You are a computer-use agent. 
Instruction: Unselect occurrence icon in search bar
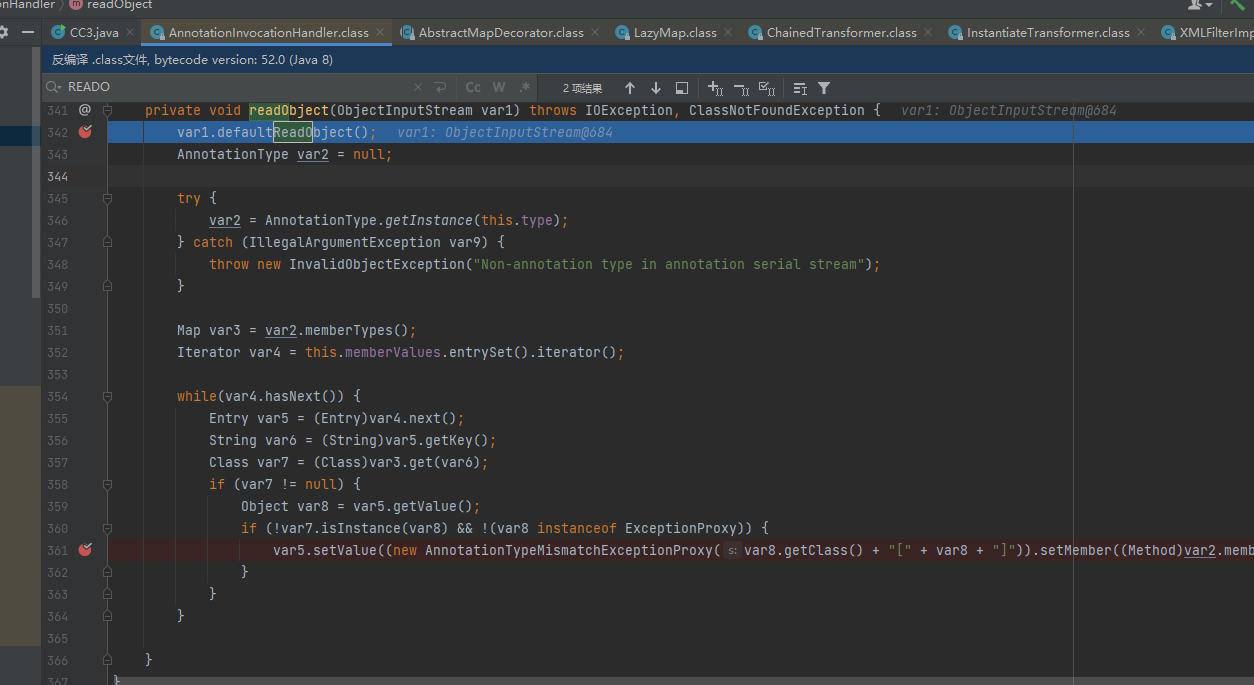point(741,88)
